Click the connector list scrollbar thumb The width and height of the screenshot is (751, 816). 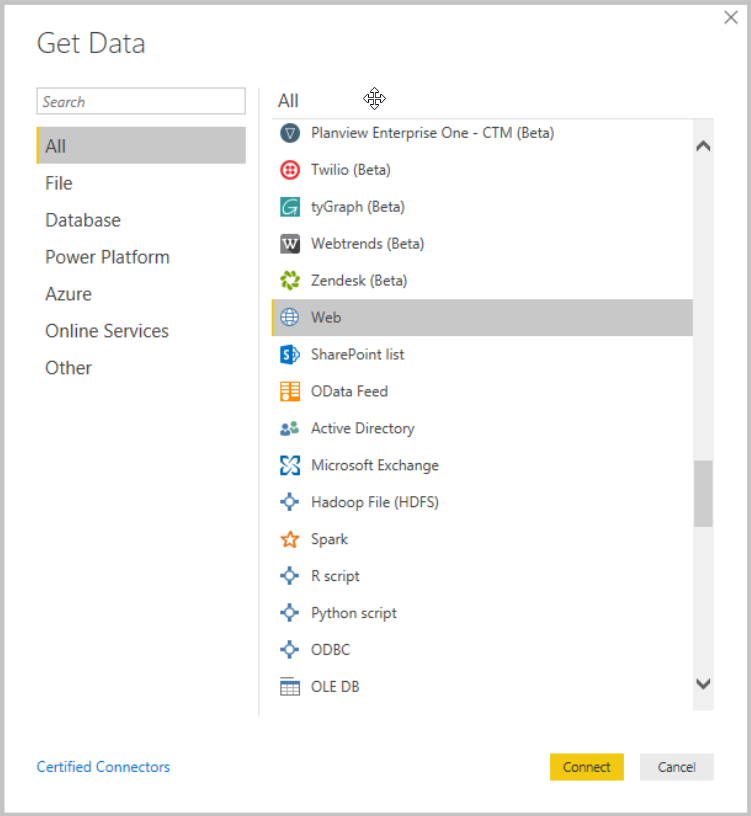[703, 492]
